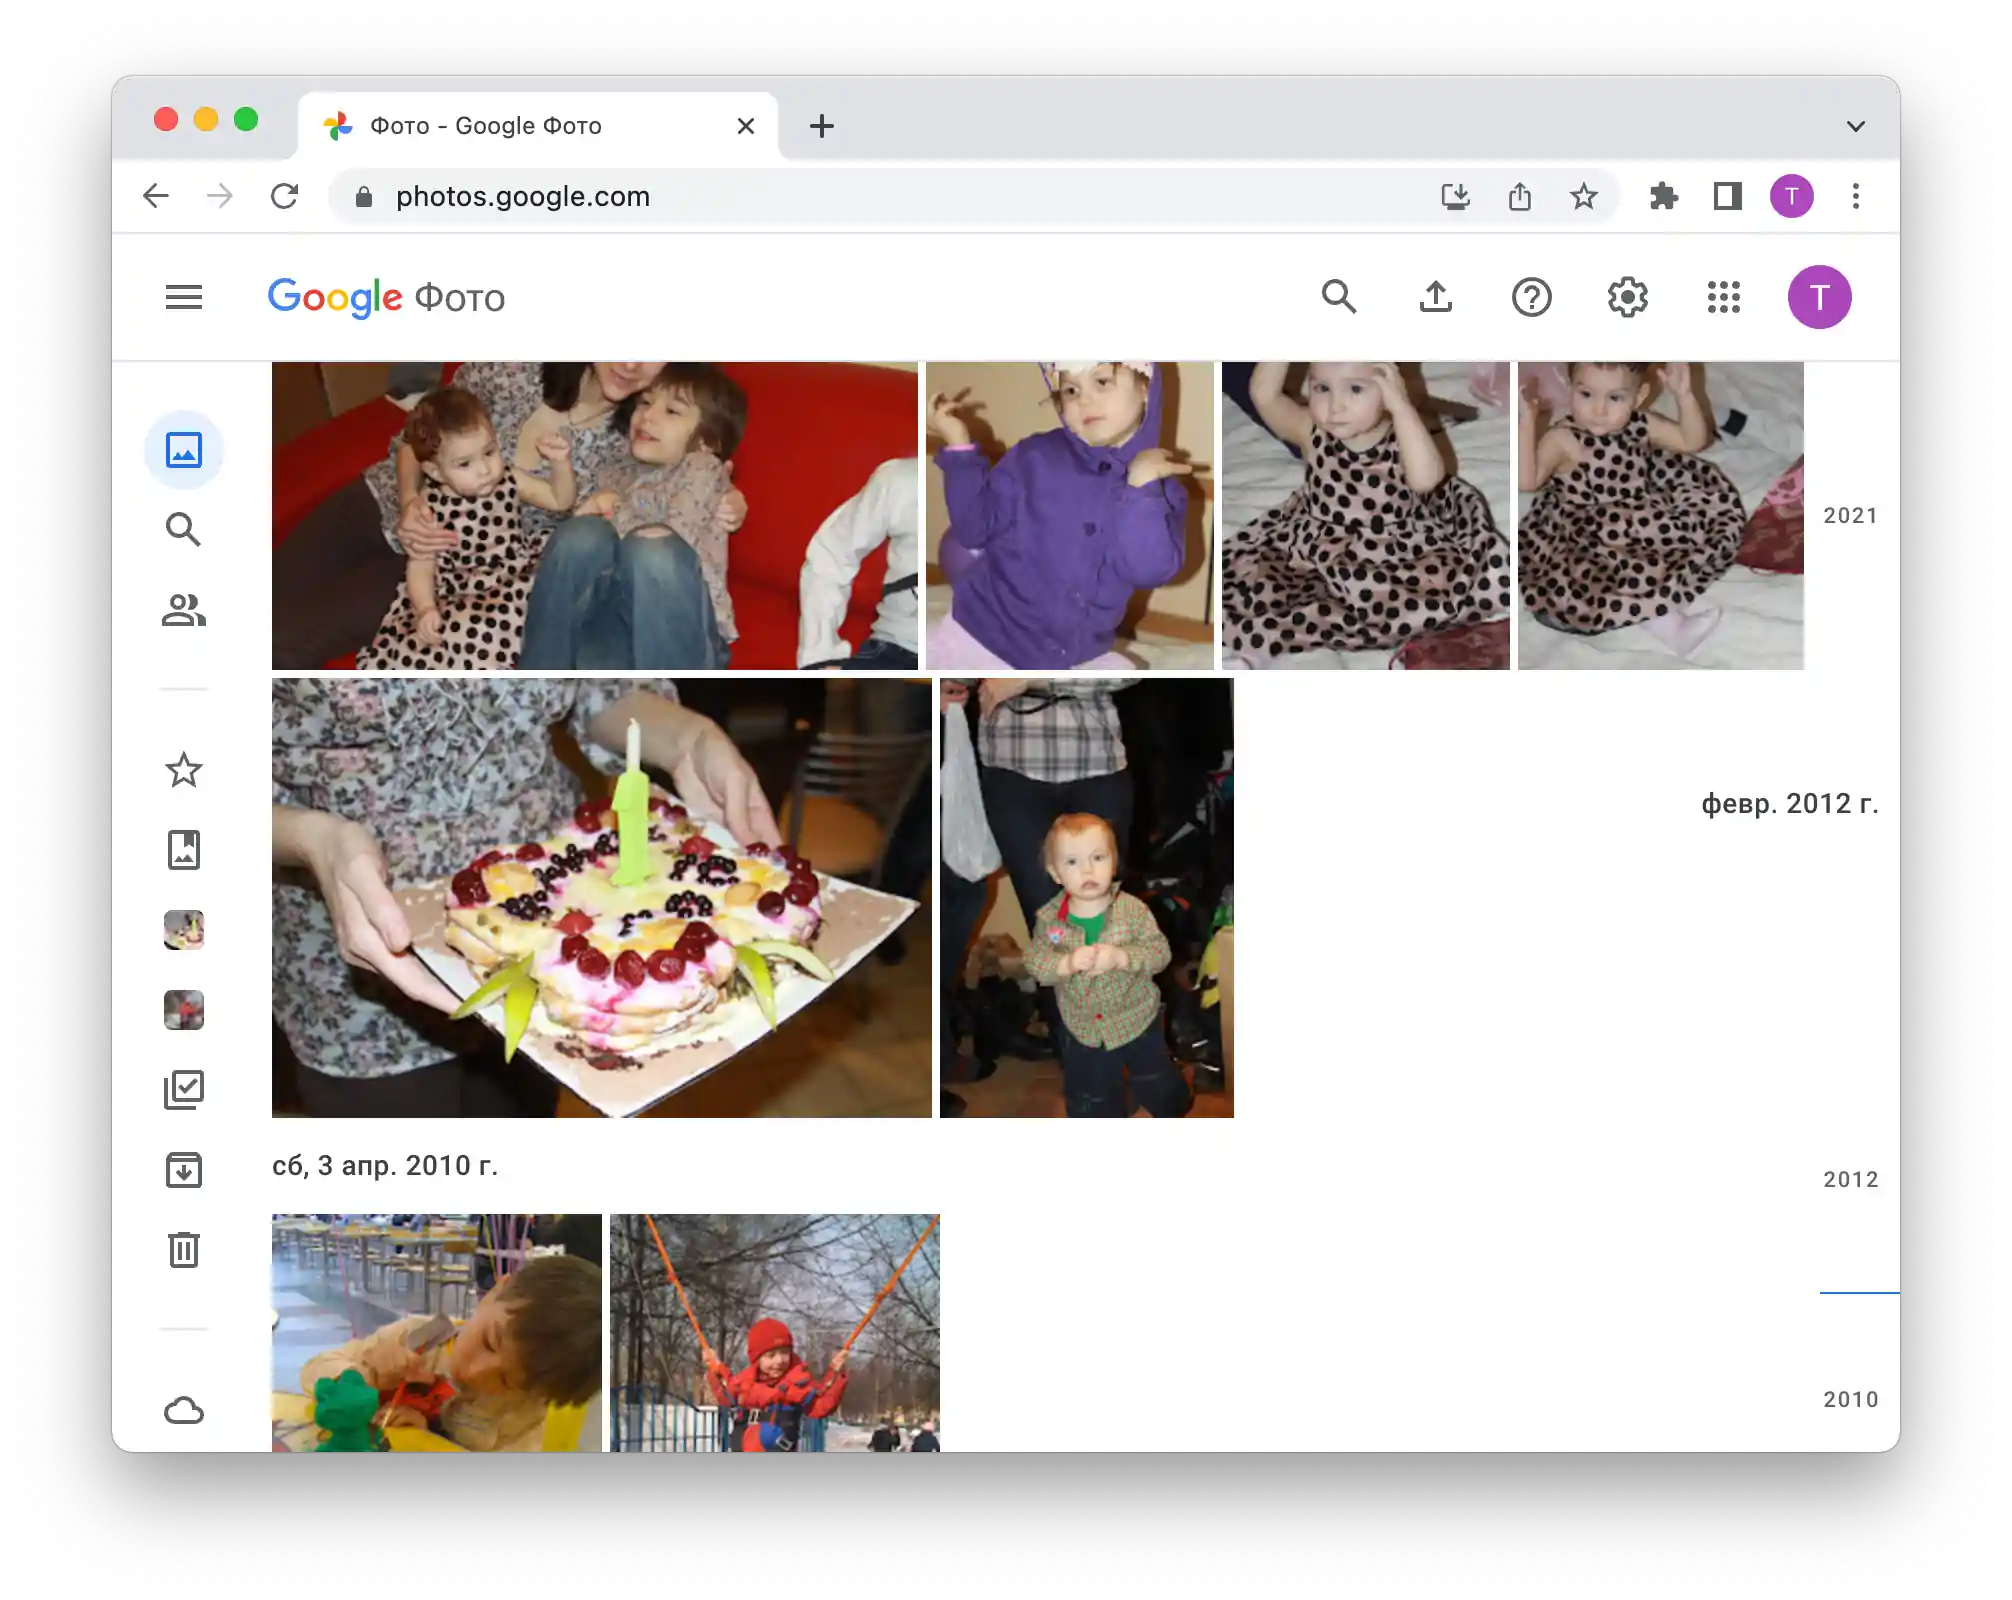2012x1600 pixels.
Task: Open Chrome tab search chevron
Action: (1856, 126)
